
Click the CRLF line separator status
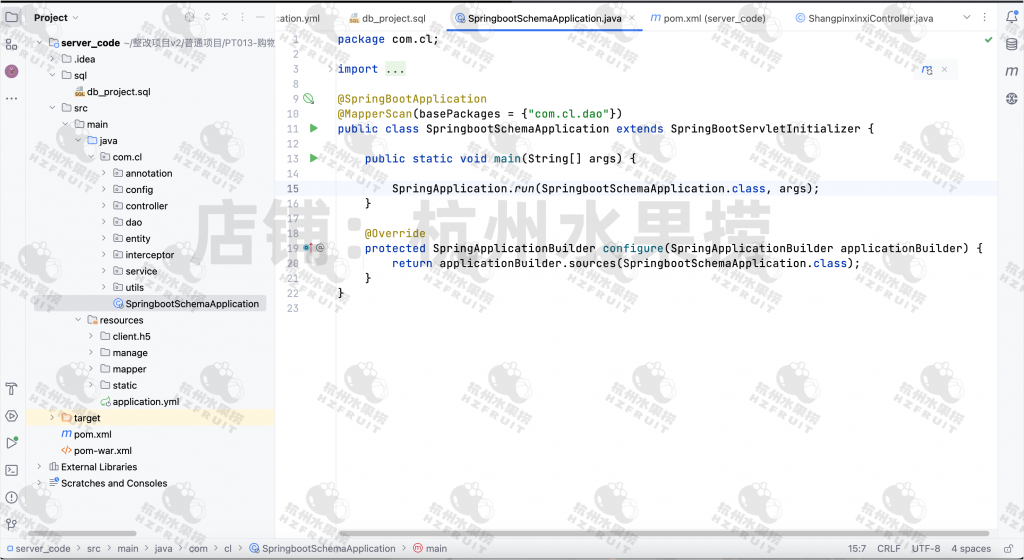[x=889, y=548]
